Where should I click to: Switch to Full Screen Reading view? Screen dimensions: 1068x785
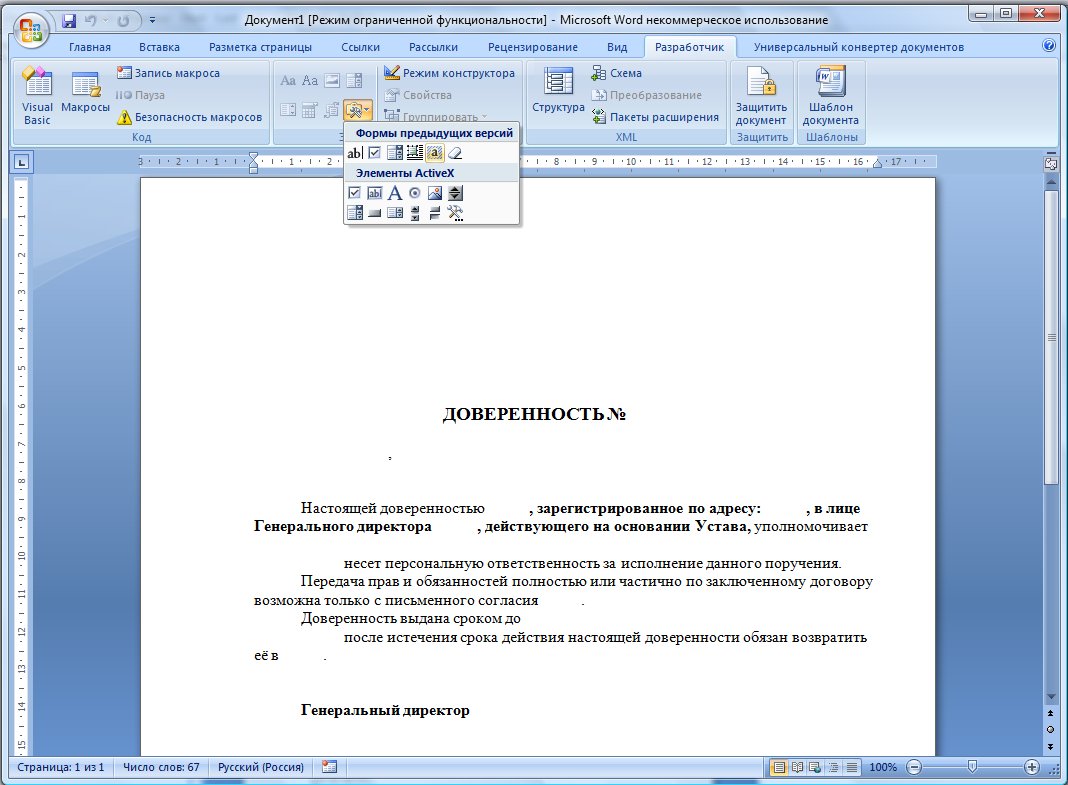click(x=797, y=767)
